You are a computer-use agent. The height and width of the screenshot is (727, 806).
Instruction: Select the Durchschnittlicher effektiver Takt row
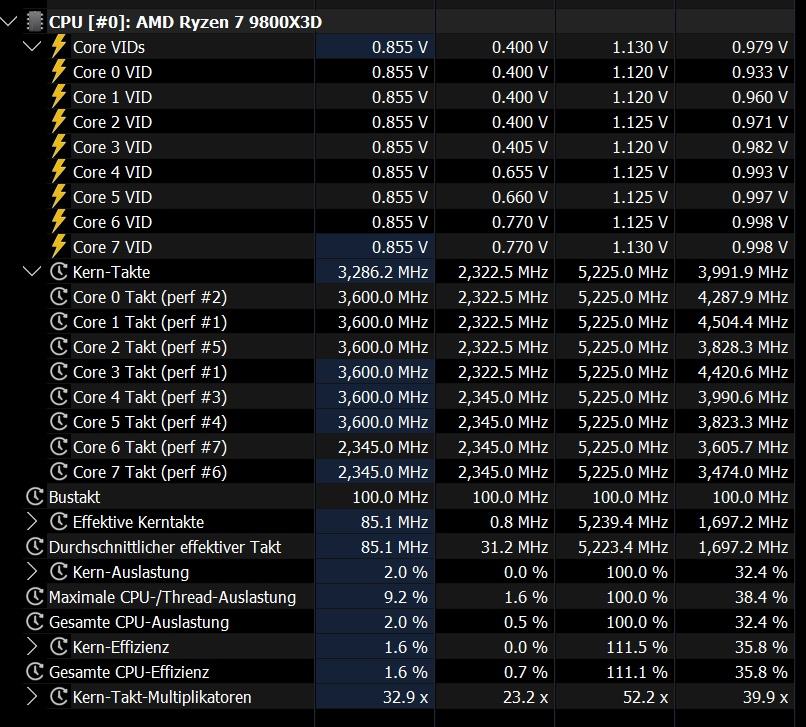(164, 547)
